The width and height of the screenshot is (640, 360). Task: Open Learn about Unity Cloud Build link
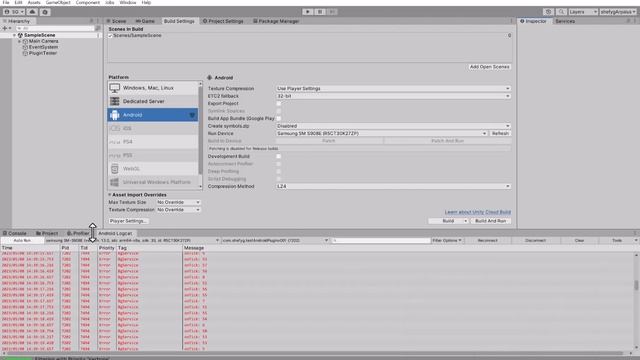click(x=478, y=212)
